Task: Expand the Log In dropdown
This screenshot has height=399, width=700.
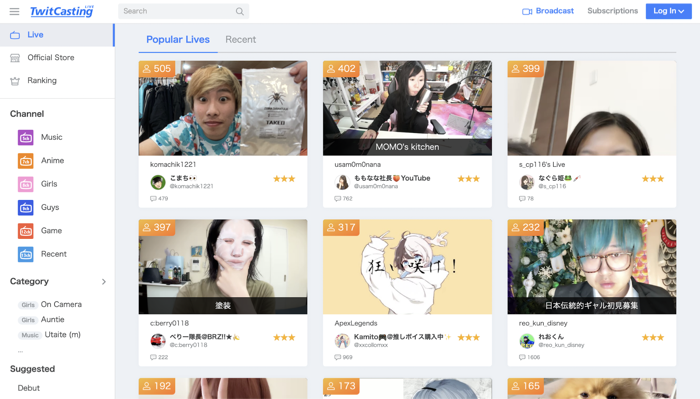Action: click(x=668, y=11)
